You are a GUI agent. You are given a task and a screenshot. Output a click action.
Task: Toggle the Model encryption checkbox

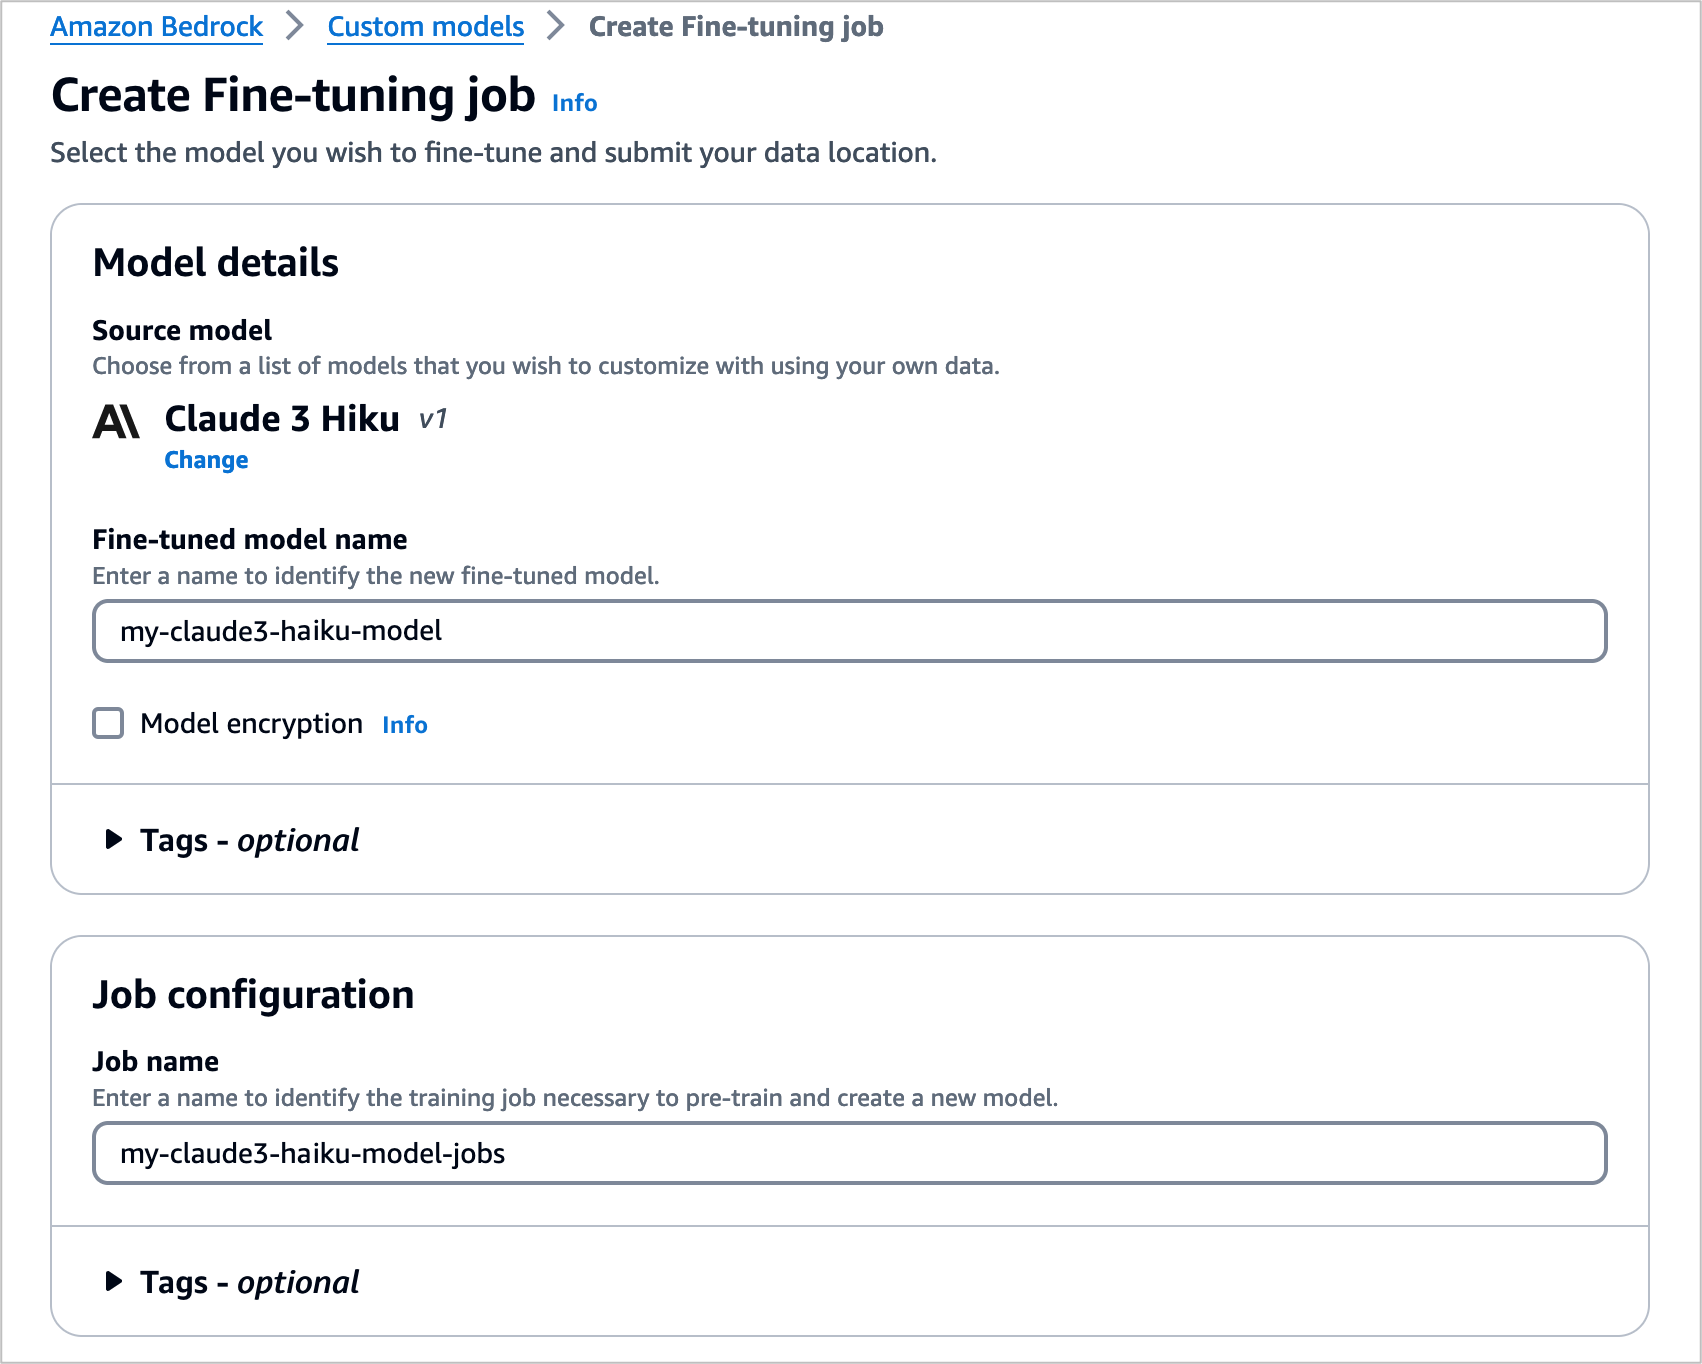[x=108, y=723]
